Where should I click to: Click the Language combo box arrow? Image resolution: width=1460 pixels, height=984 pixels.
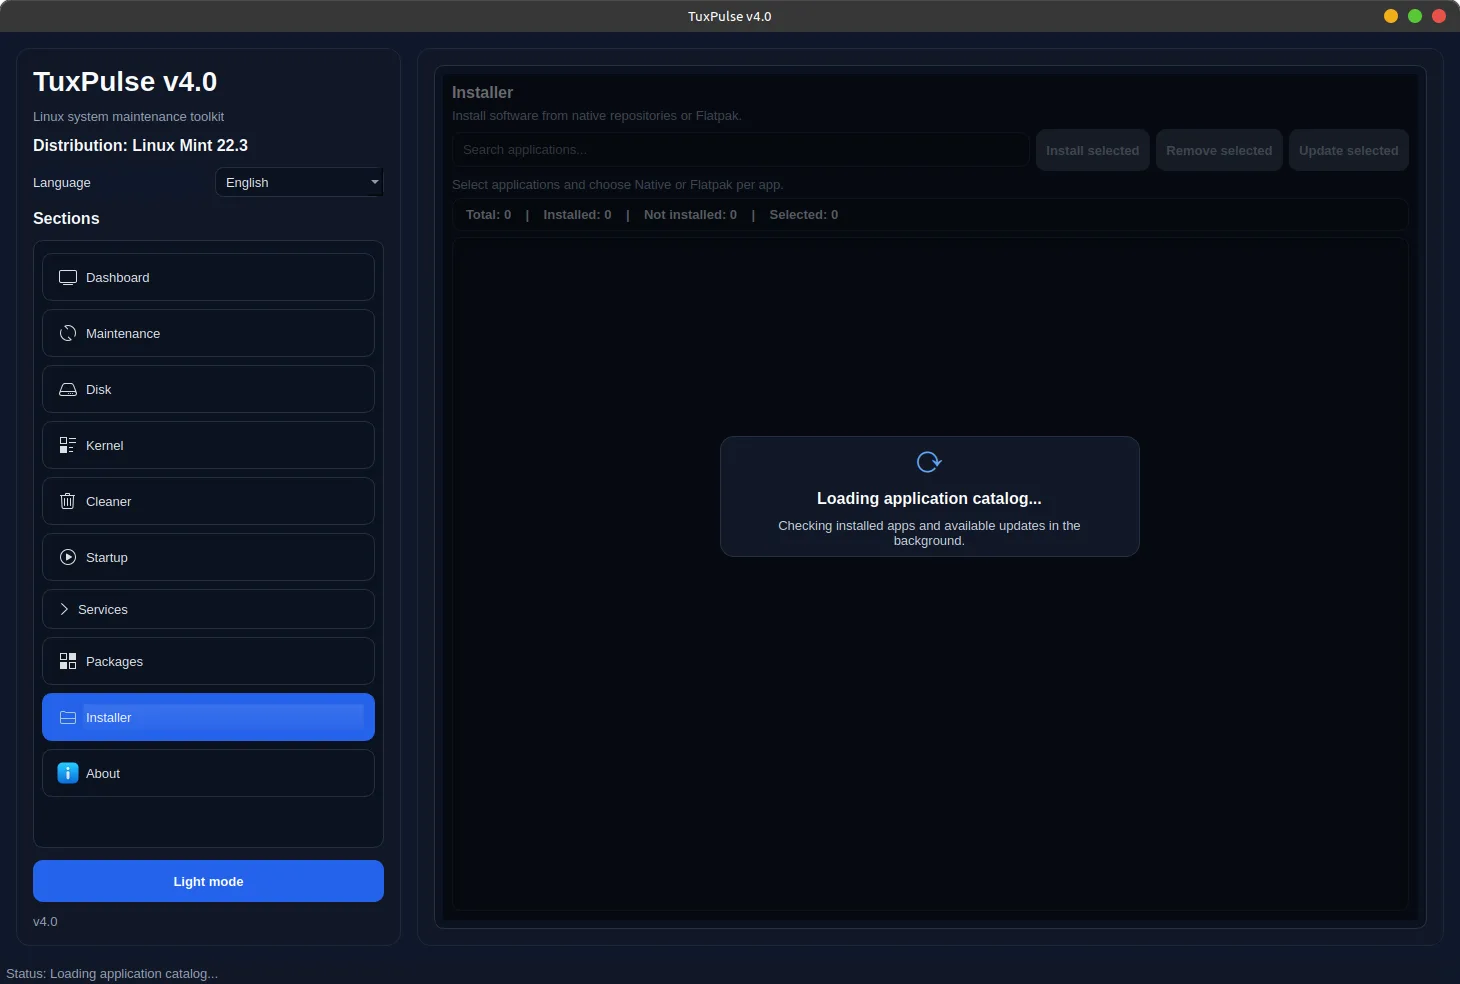[375, 183]
